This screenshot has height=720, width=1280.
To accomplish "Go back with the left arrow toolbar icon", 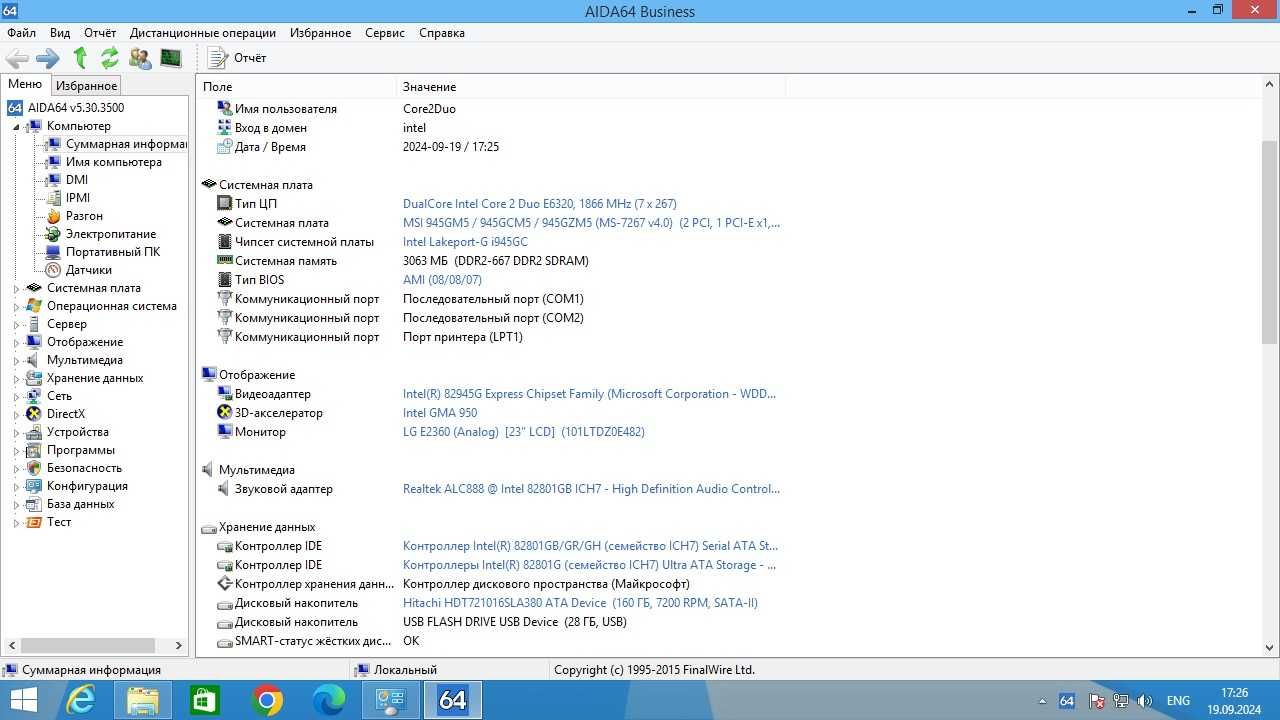I will click(17, 58).
